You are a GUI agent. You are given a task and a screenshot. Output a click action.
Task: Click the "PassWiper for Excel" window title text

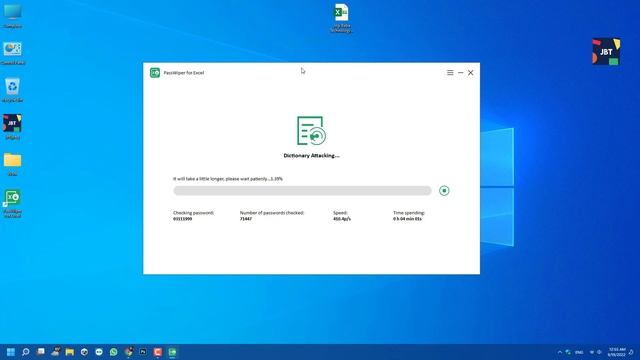click(184, 73)
